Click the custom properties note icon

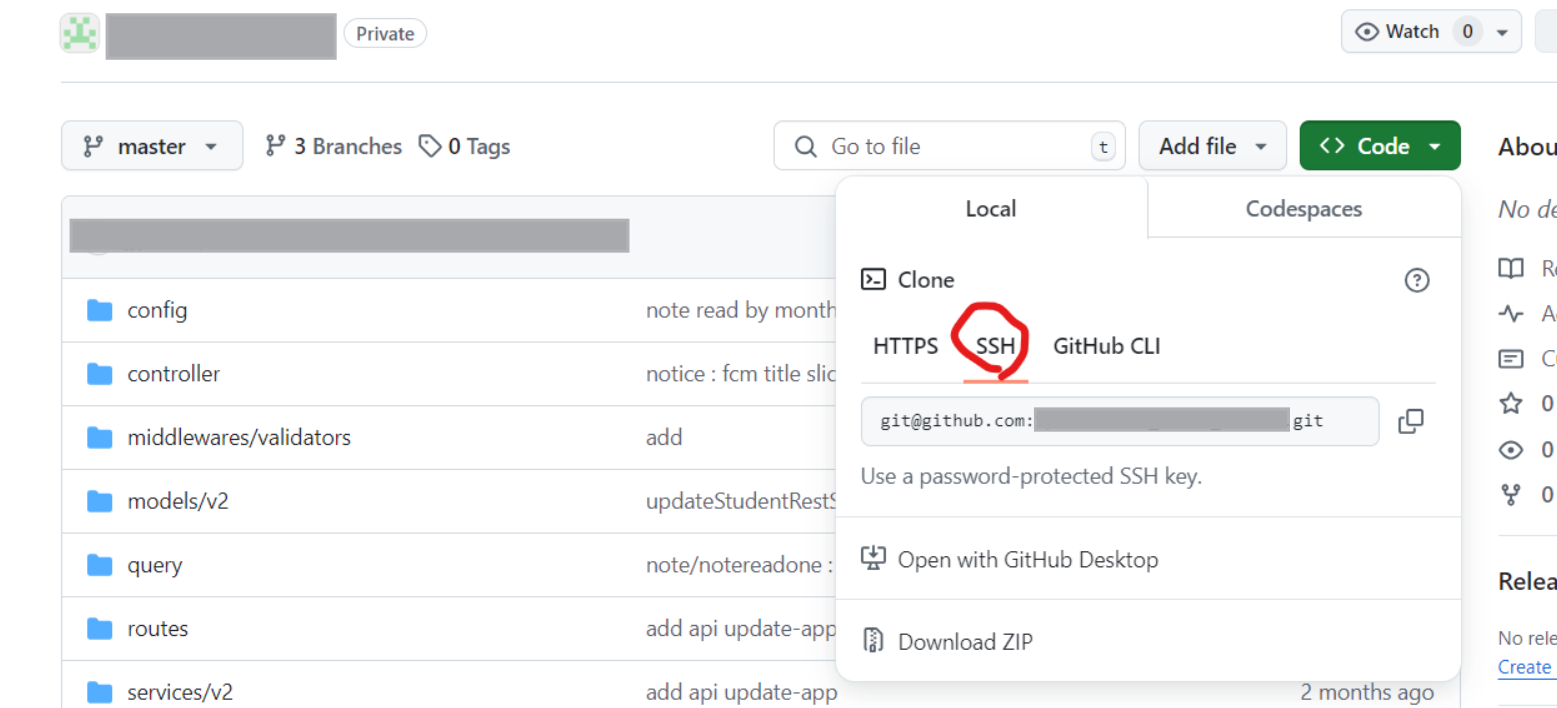(x=1511, y=358)
